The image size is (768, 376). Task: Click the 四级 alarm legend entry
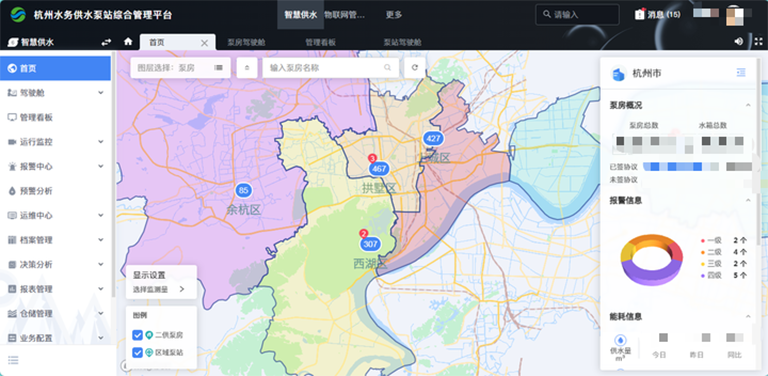coord(724,275)
